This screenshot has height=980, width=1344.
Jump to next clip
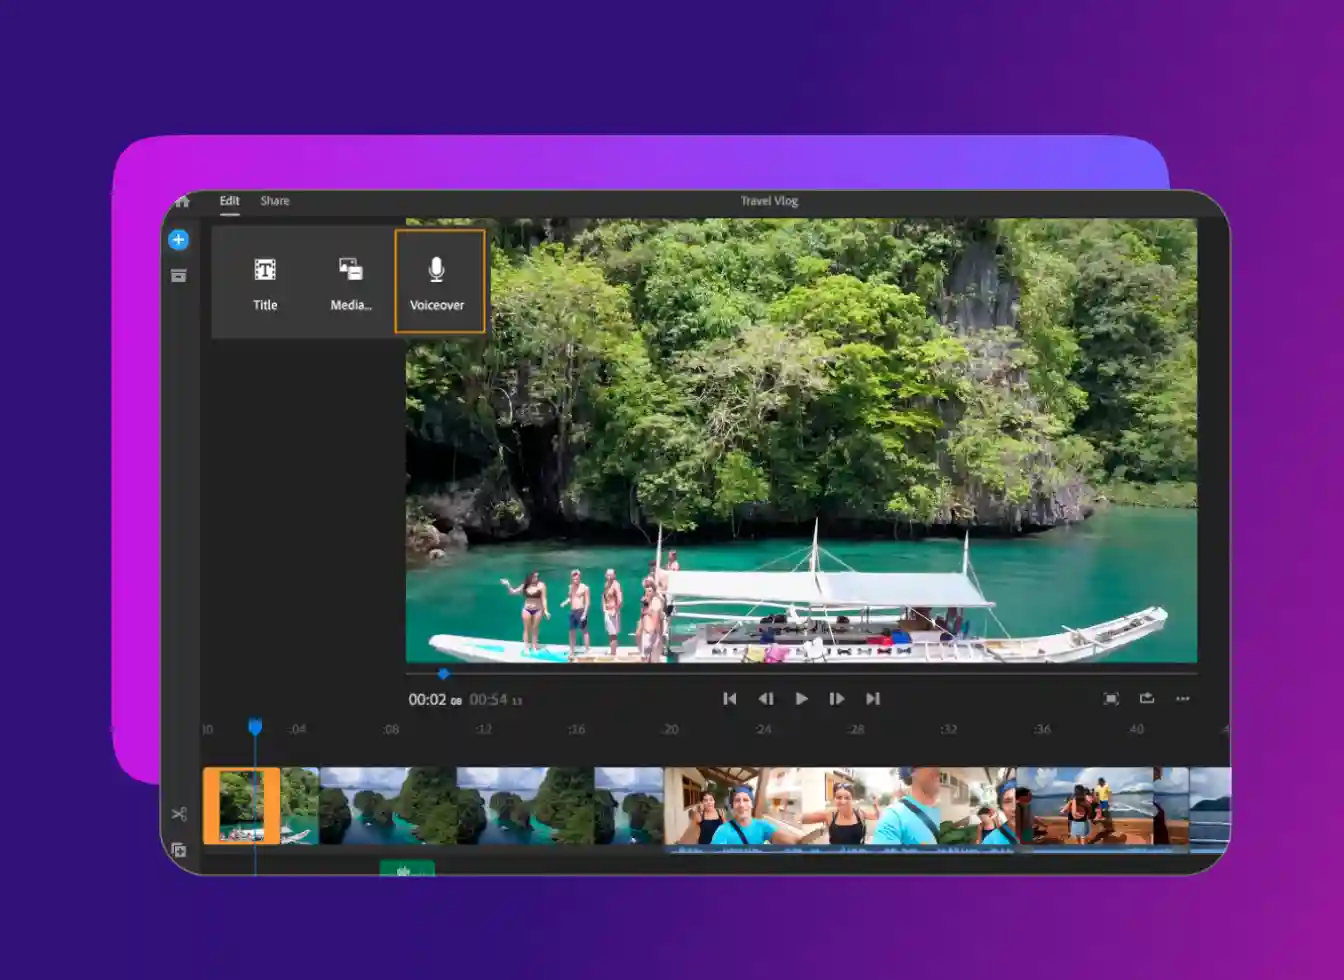[x=873, y=699]
